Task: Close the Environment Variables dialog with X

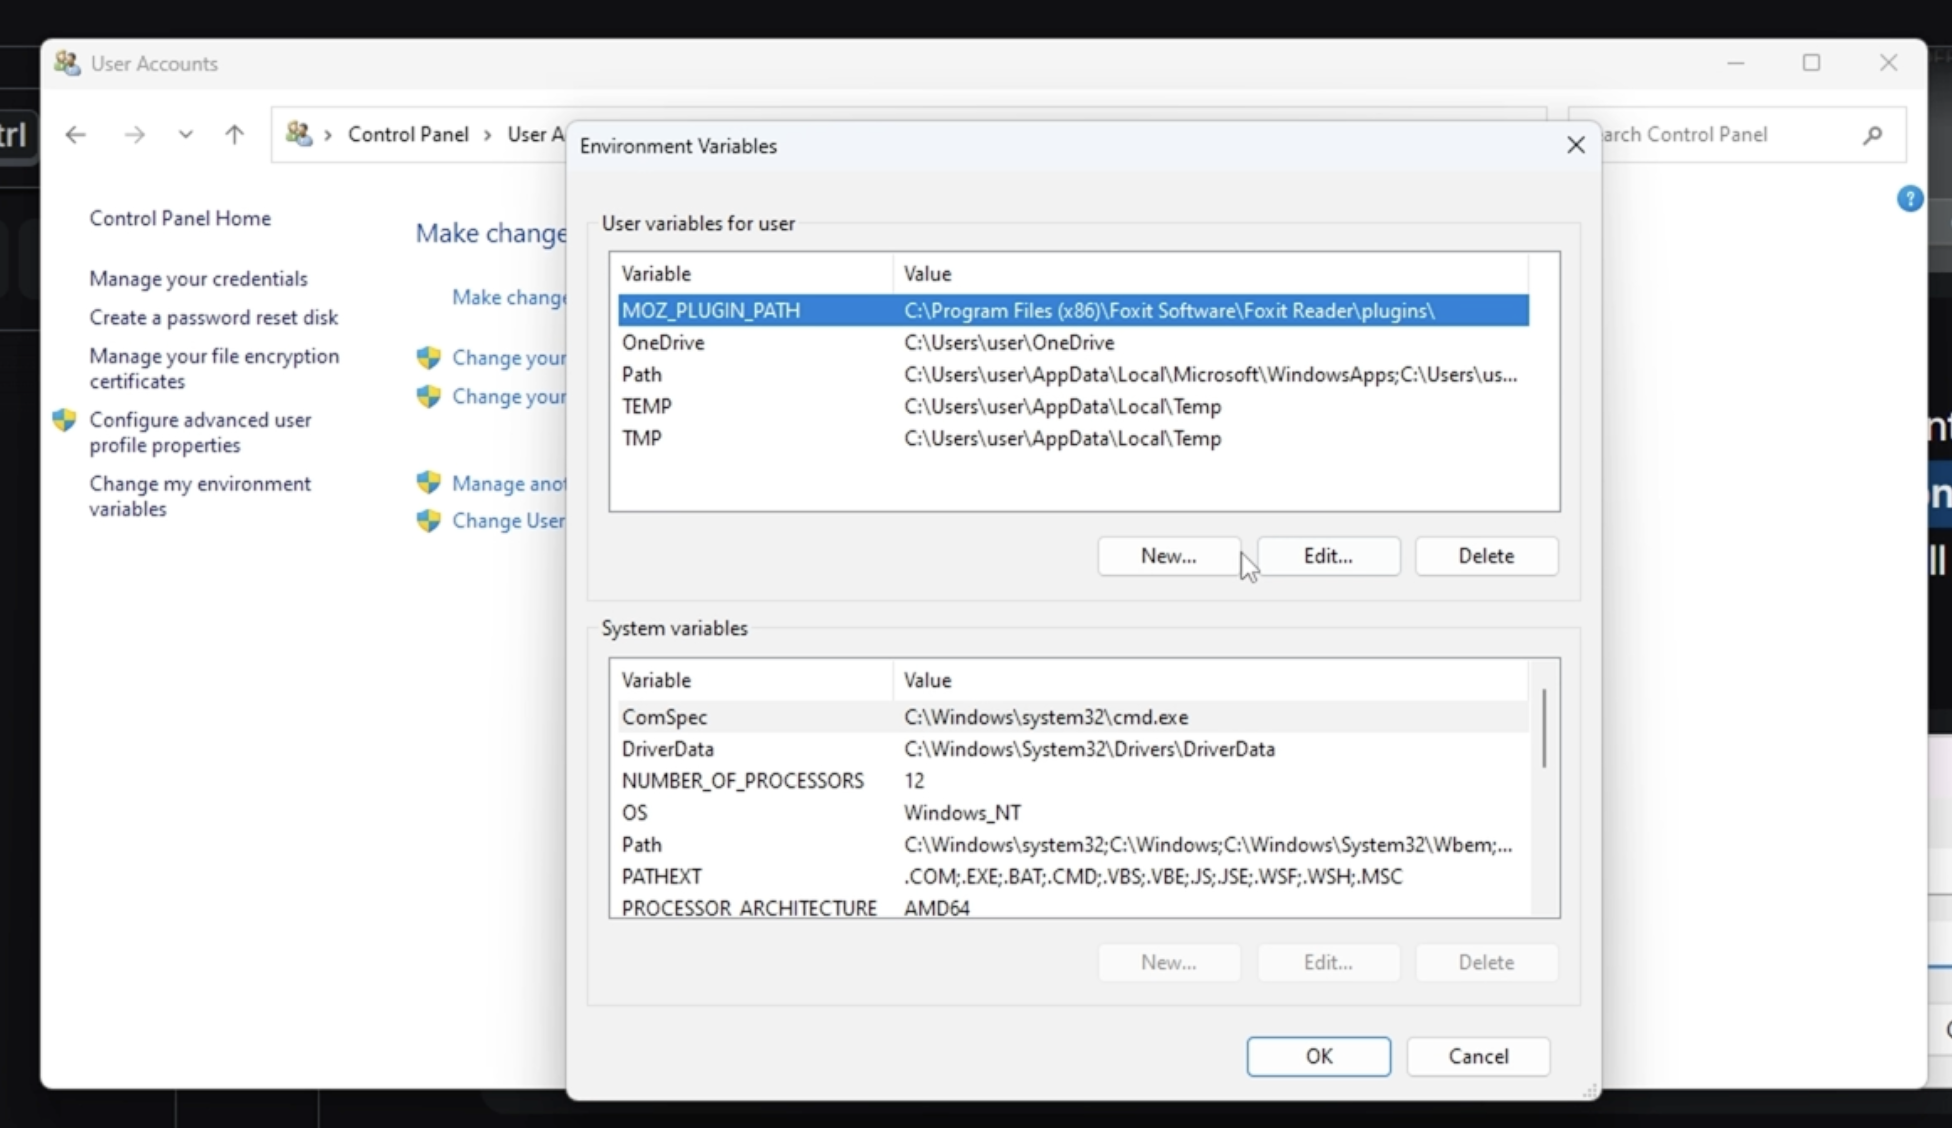Action: (x=1575, y=146)
